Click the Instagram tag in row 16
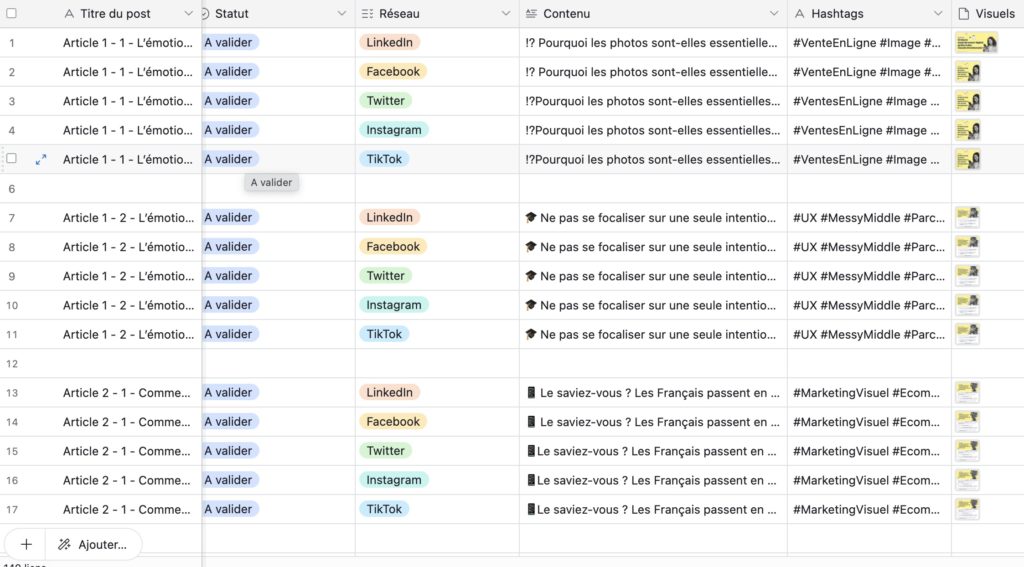This screenshot has width=1024, height=567. [394, 480]
